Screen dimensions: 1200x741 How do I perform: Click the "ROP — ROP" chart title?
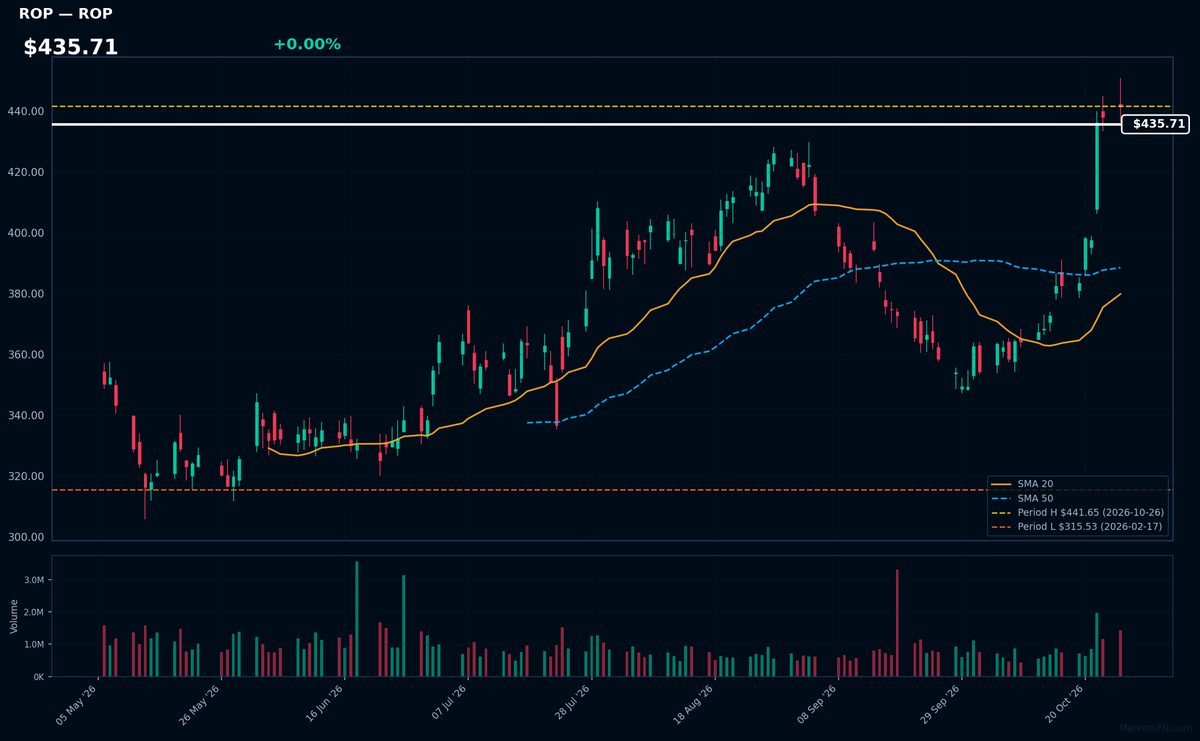point(66,14)
